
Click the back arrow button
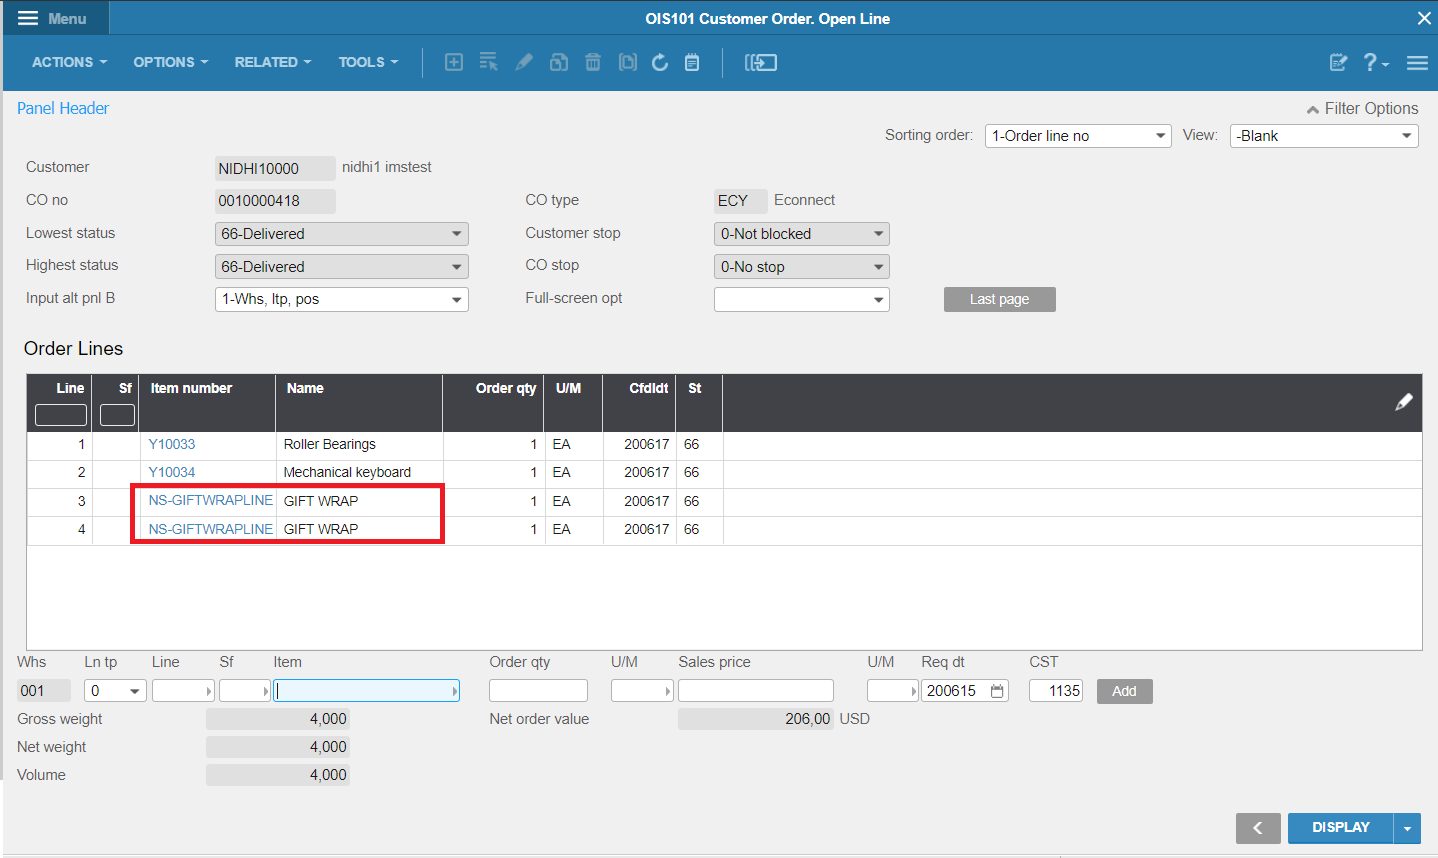point(1258,828)
